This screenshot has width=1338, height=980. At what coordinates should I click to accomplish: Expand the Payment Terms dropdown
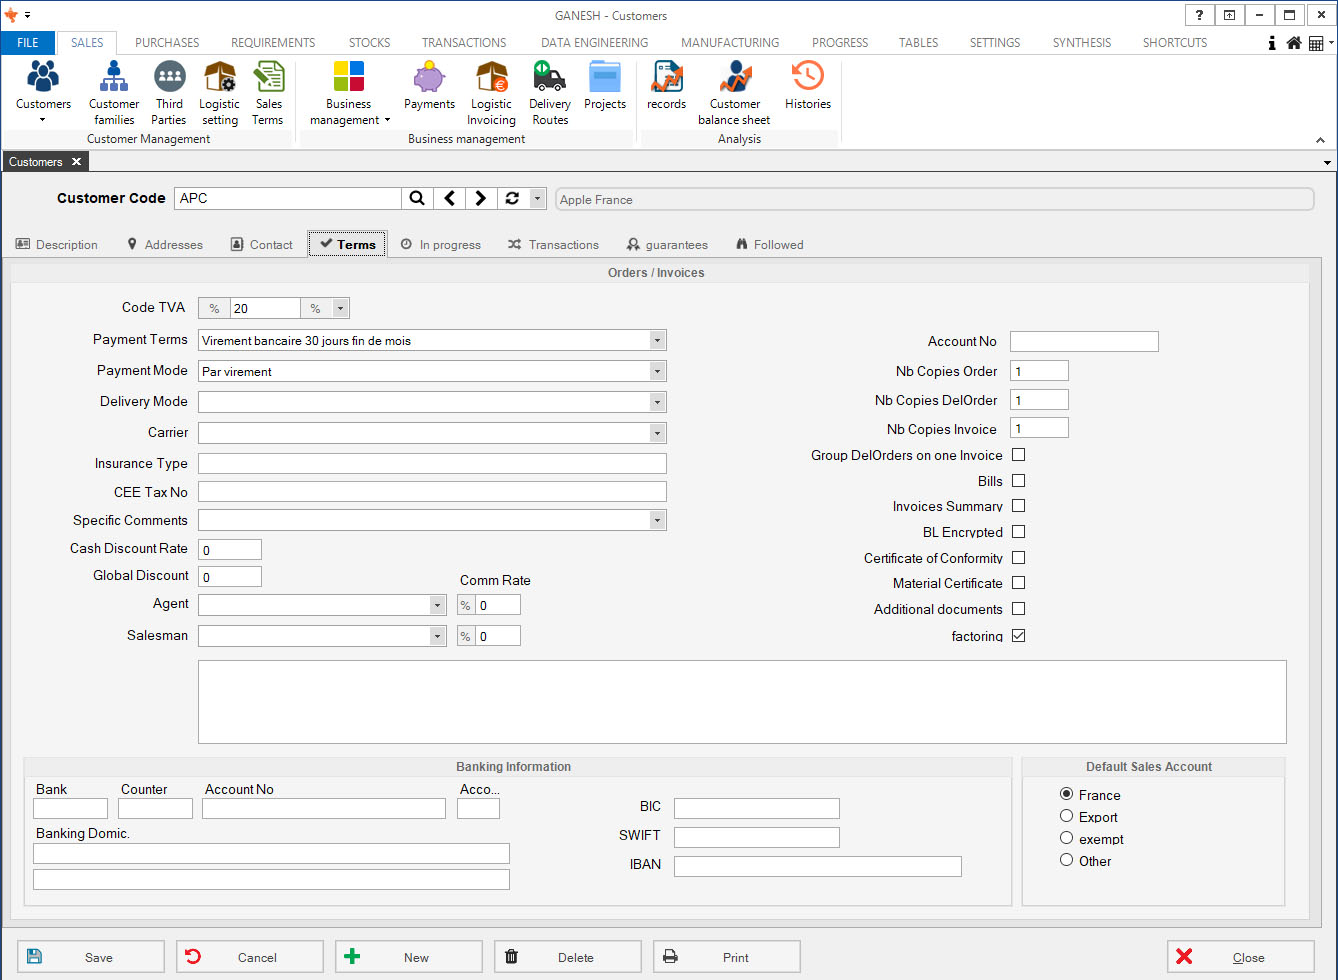[x=657, y=340]
